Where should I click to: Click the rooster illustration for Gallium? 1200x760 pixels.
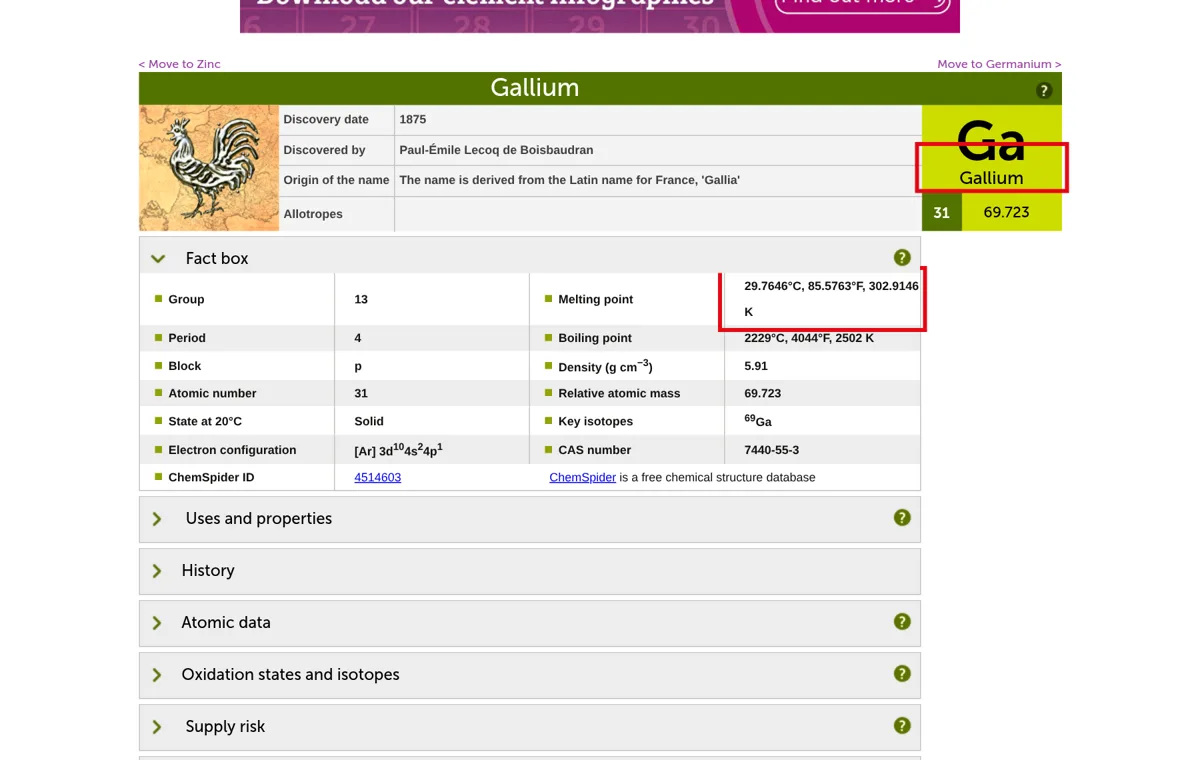(209, 168)
